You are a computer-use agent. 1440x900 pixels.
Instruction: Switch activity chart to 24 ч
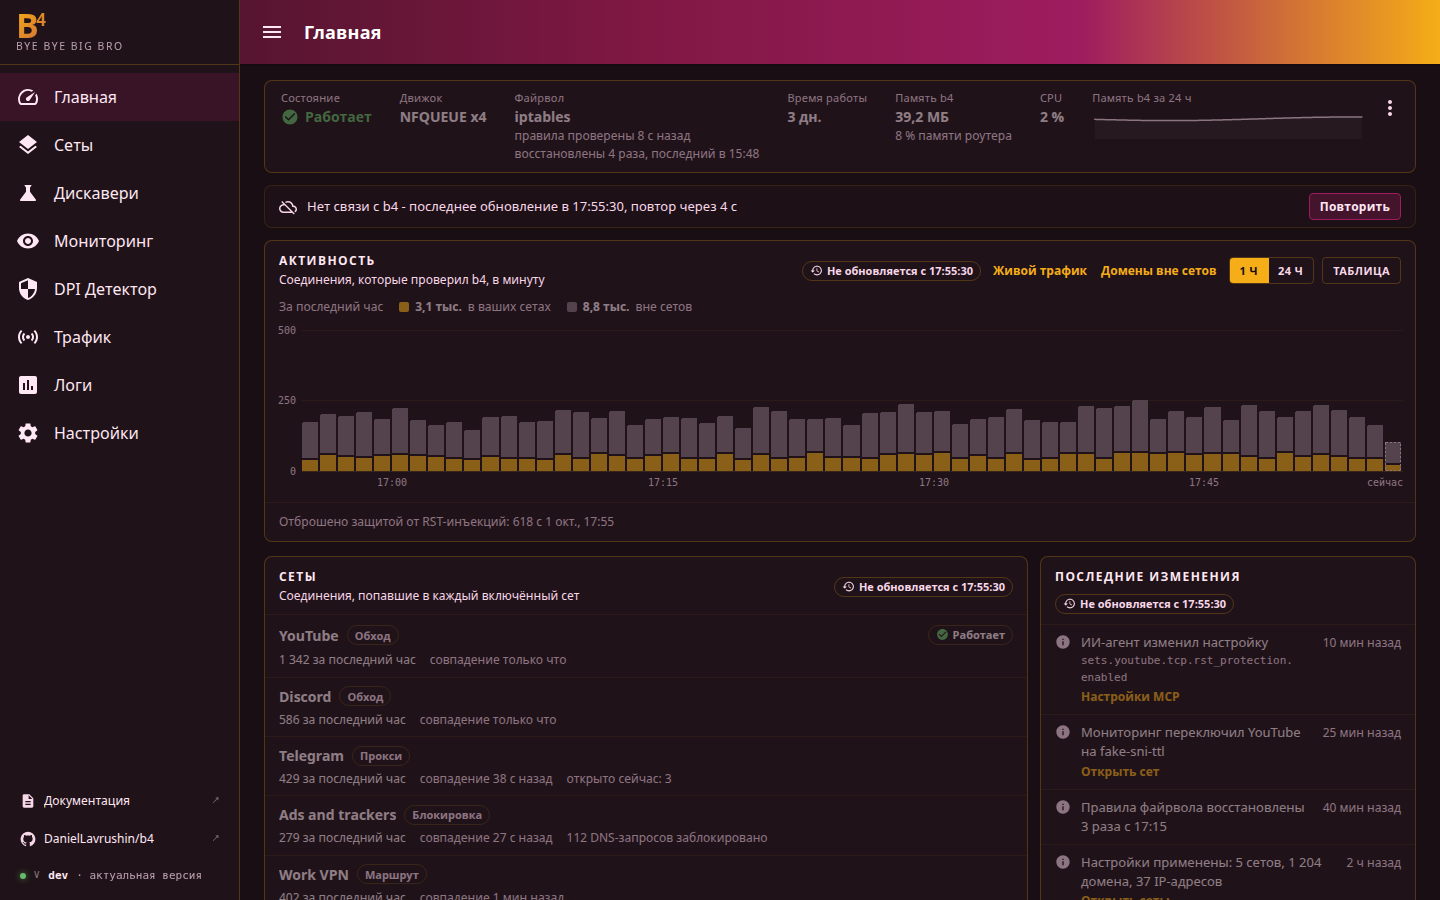[1290, 271]
